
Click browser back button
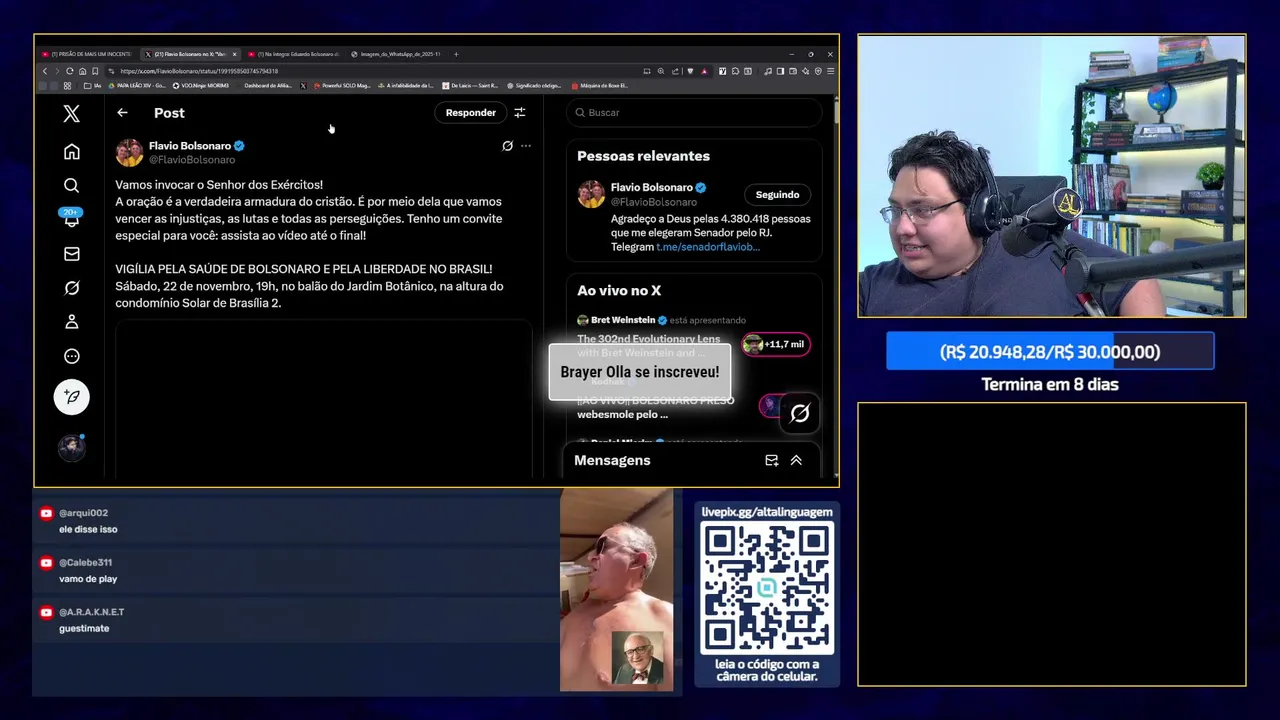tap(45, 71)
